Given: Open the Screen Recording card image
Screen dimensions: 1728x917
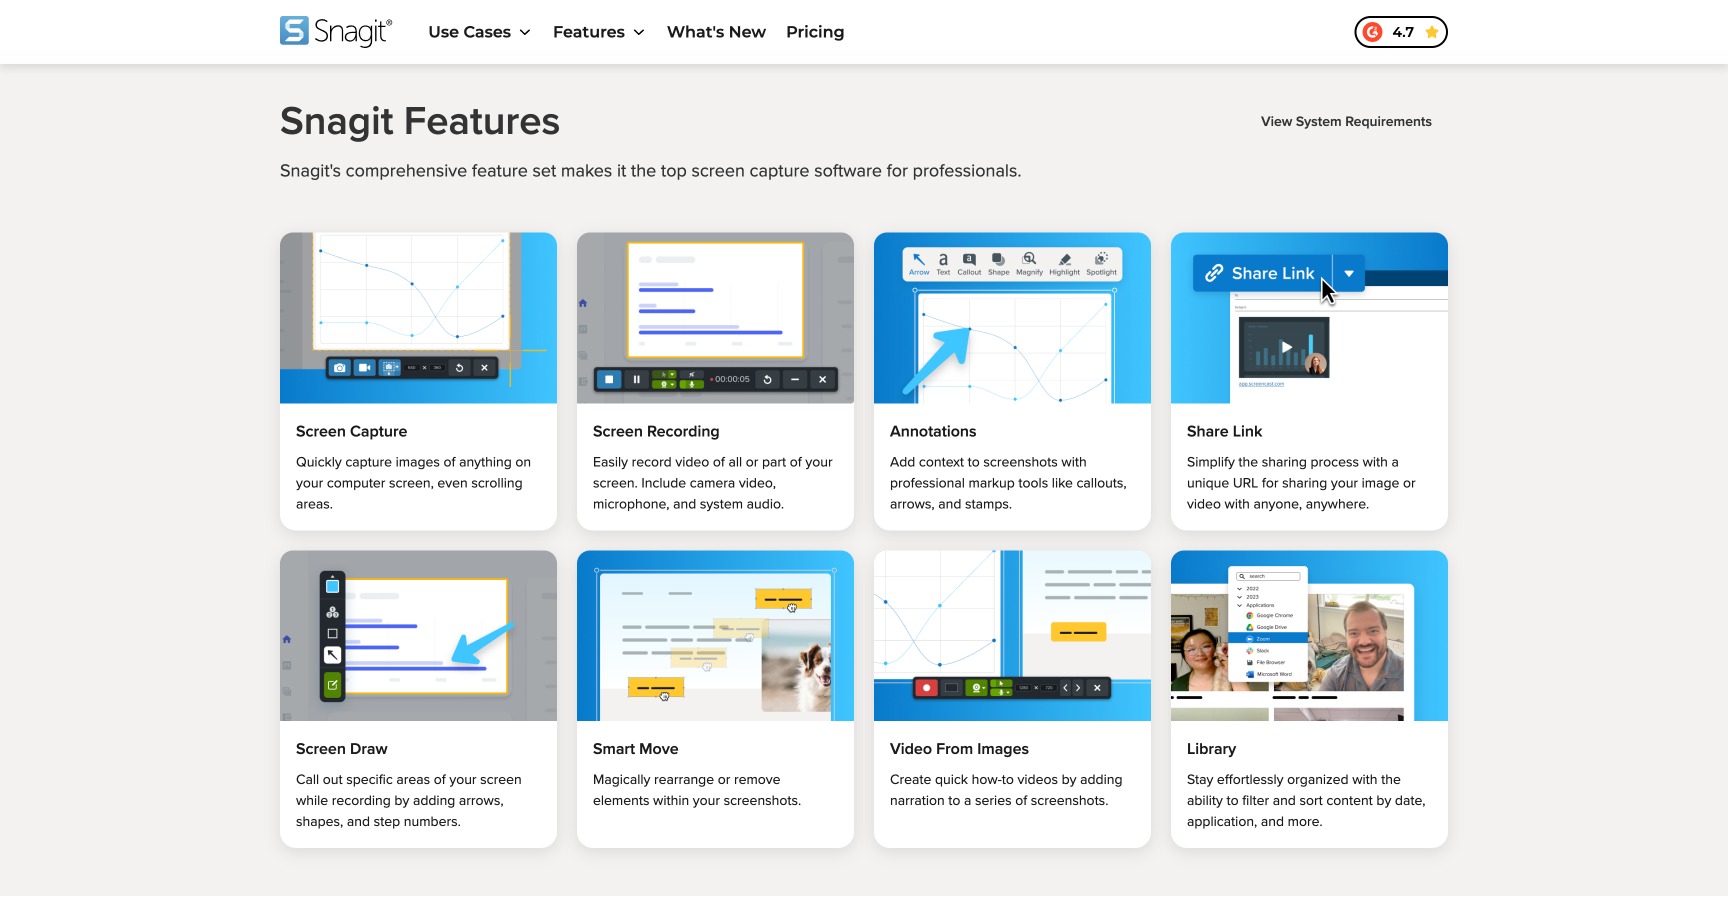Looking at the screenshot, I should click(715, 318).
